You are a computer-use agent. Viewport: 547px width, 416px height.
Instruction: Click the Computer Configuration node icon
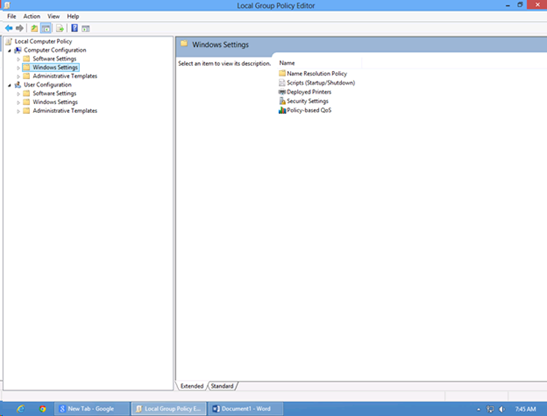pos(18,50)
